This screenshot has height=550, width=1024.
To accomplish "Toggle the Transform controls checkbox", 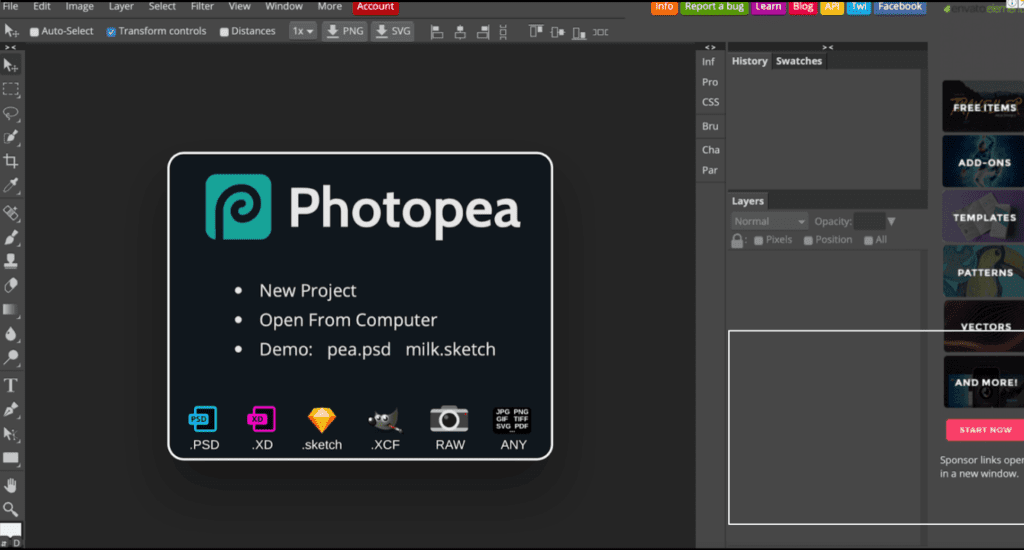I will tap(111, 31).
